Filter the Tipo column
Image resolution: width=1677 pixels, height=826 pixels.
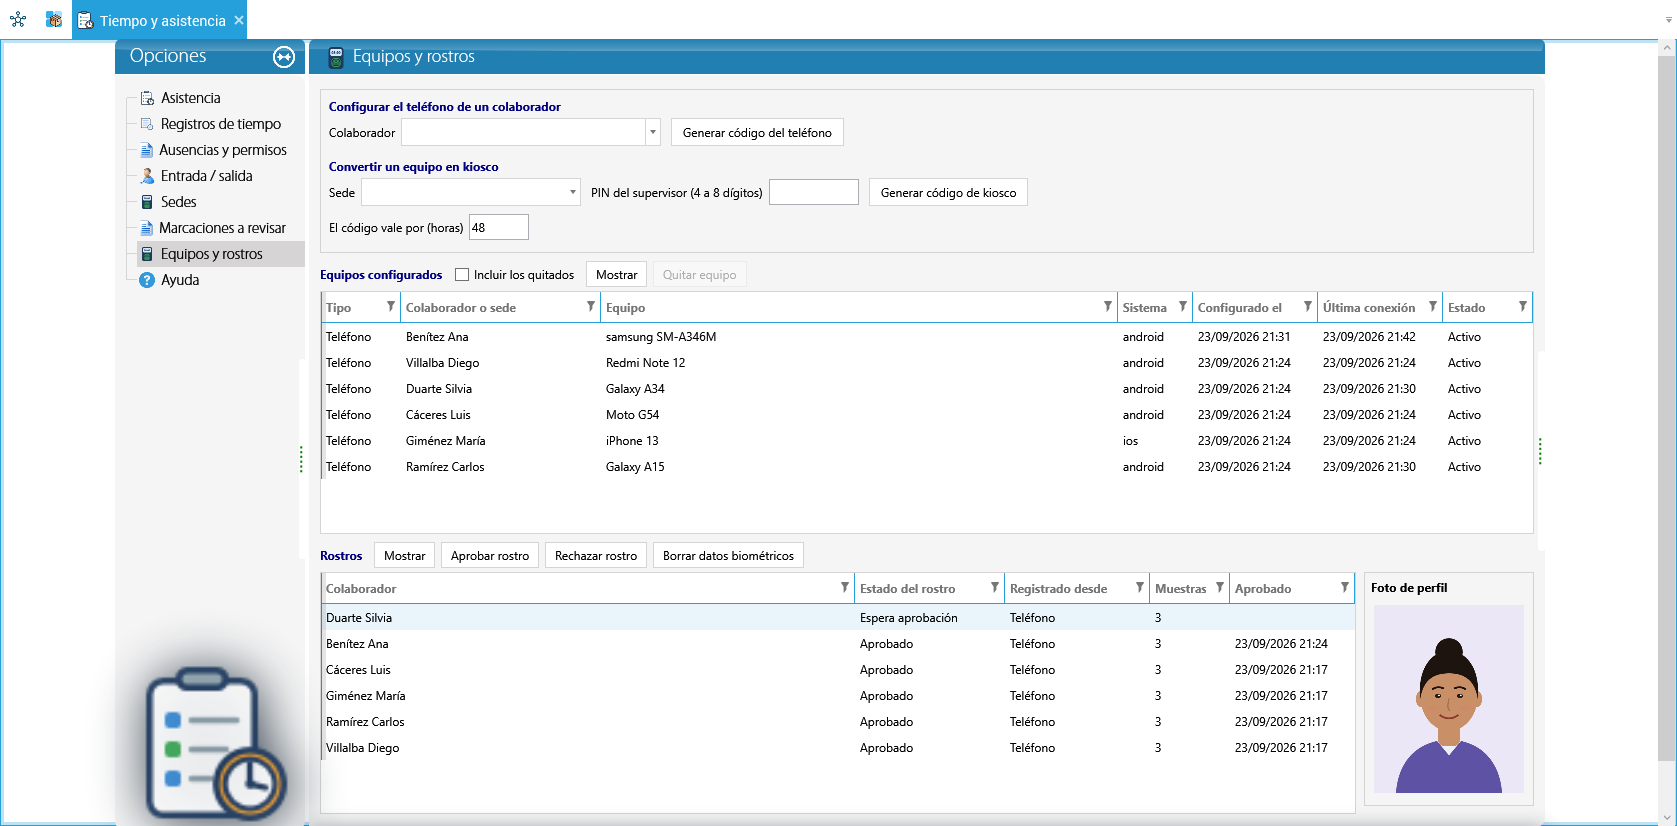coord(390,307)
